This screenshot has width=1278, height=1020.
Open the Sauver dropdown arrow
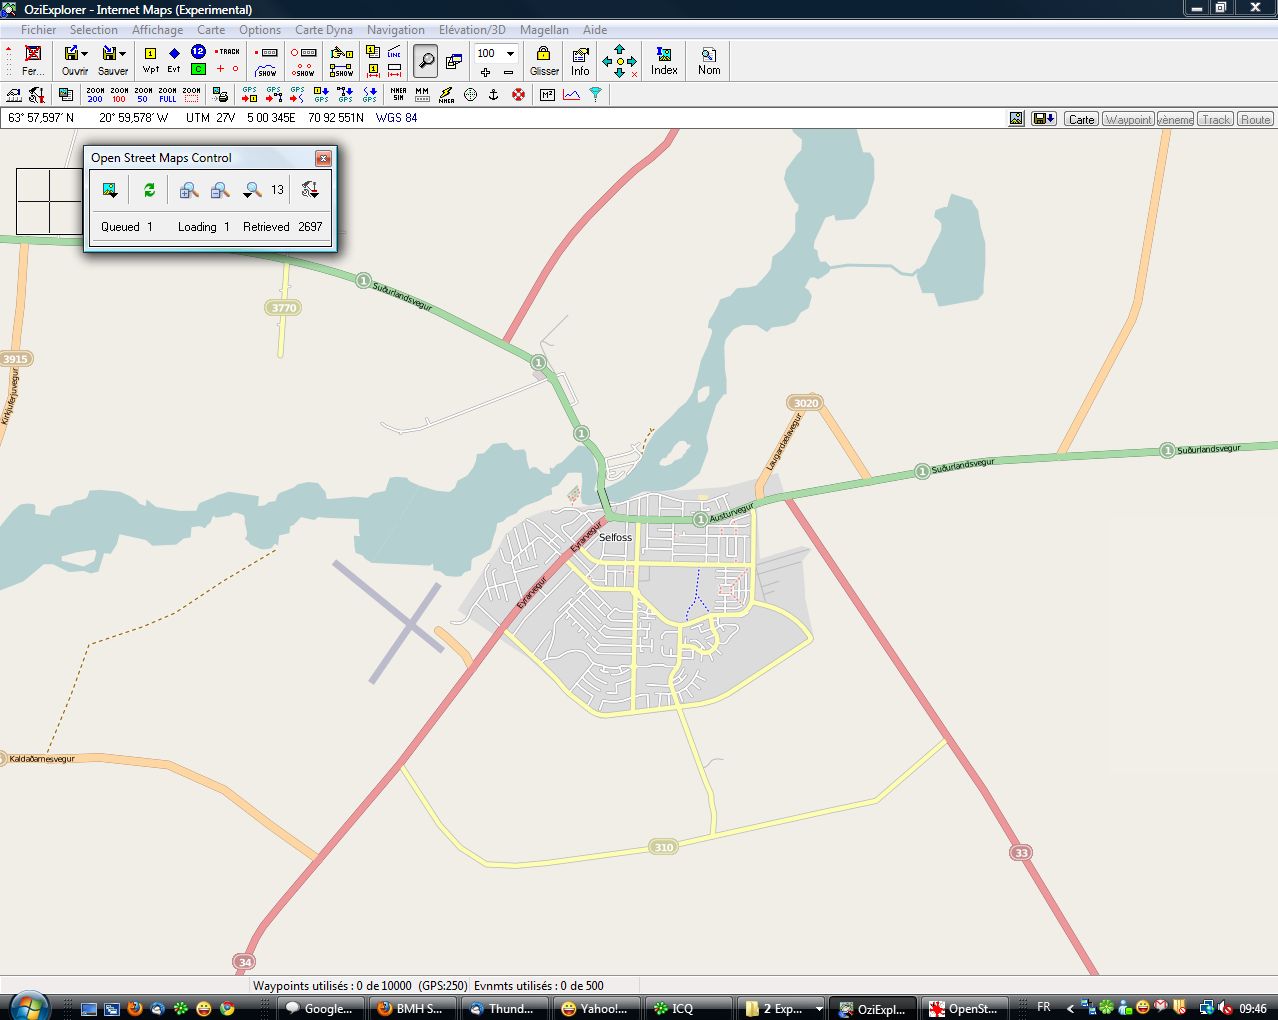click(x=123, y=54)
